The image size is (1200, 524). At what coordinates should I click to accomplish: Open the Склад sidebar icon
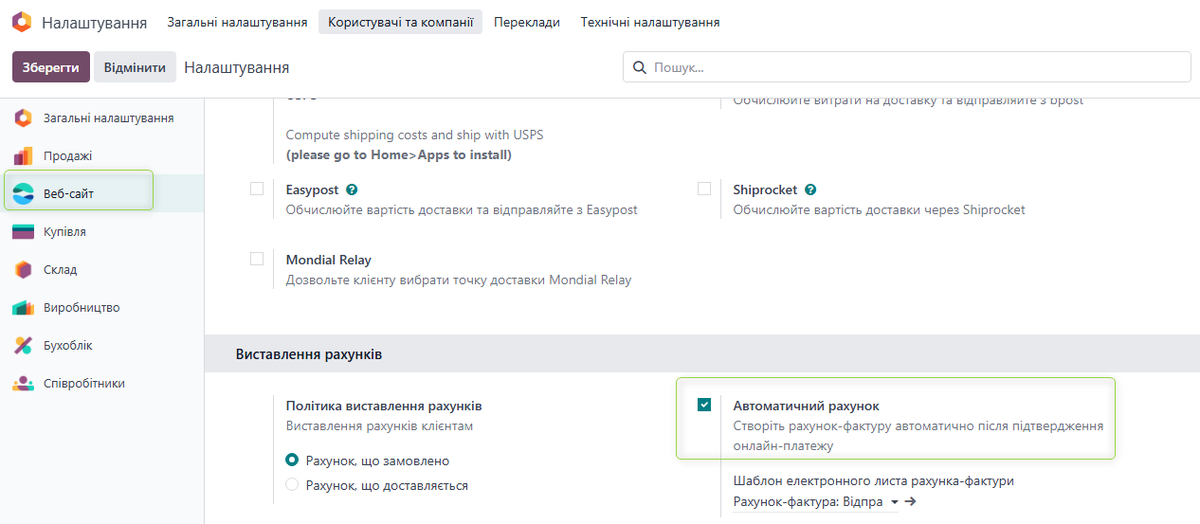pos(23,270)
